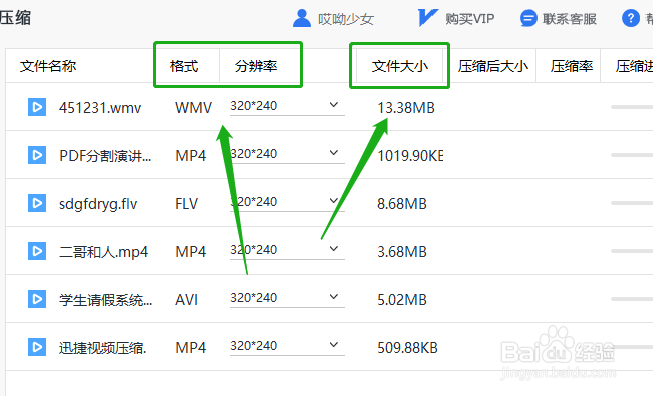Click the AVI format cell
Image resolution: width=653 pixels, height=396 pixels.
186,299
